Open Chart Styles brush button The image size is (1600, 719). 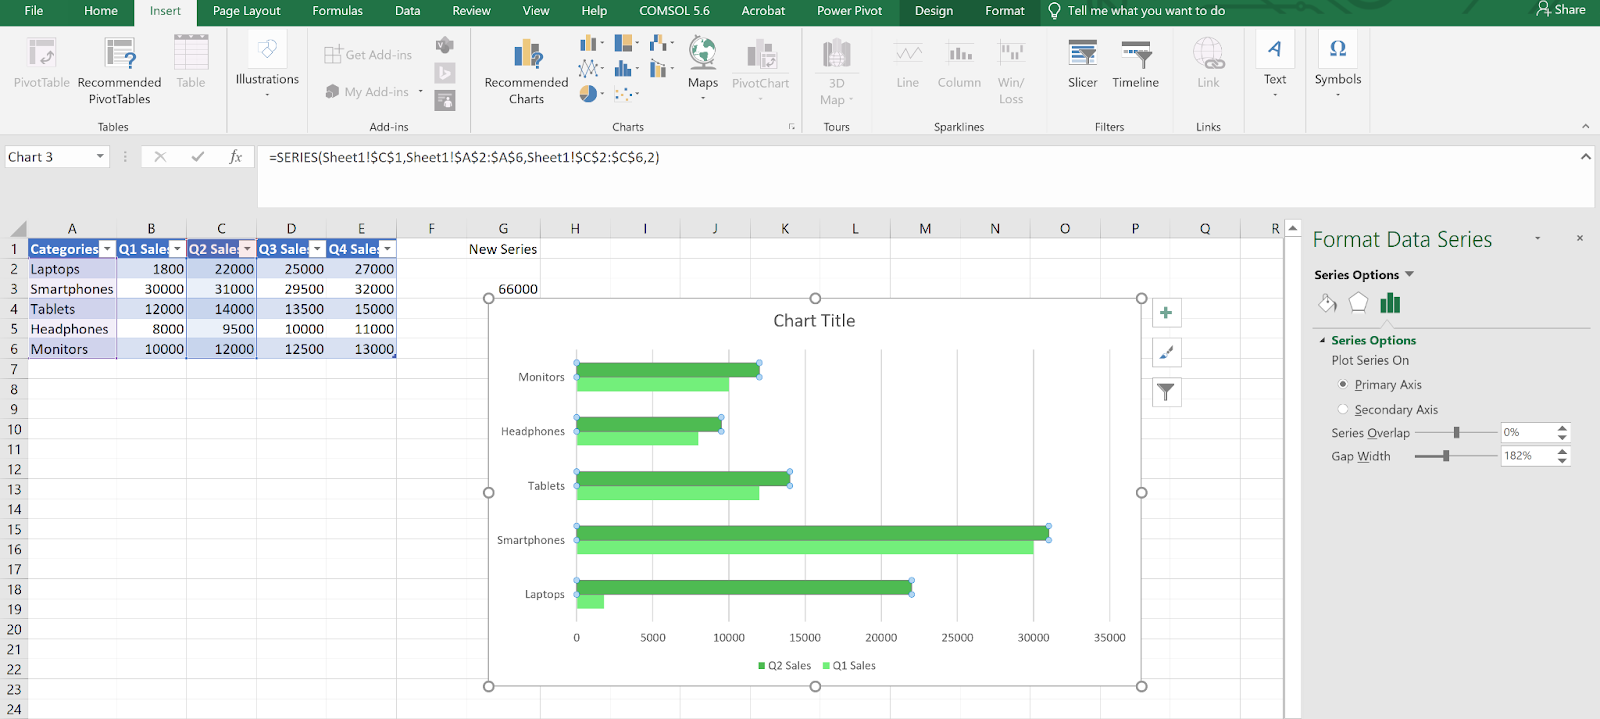click(x=1166, y=352)
